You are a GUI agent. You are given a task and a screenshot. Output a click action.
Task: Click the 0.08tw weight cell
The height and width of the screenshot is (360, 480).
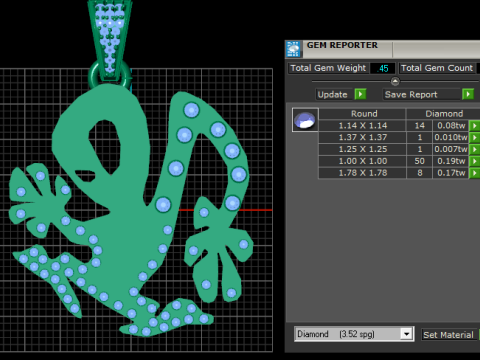(451, 126)
